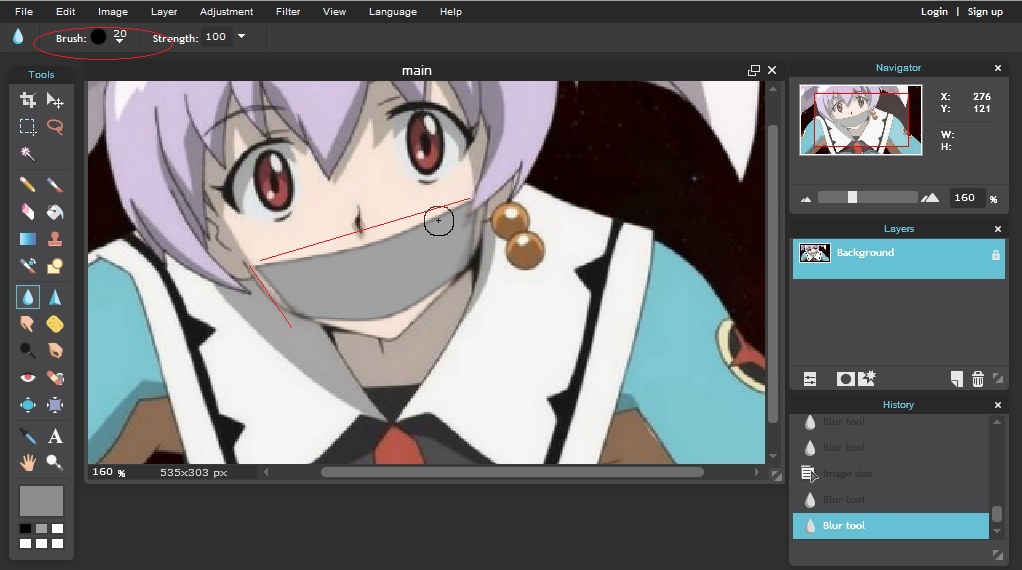Select the Crop tool

[27, 100]
